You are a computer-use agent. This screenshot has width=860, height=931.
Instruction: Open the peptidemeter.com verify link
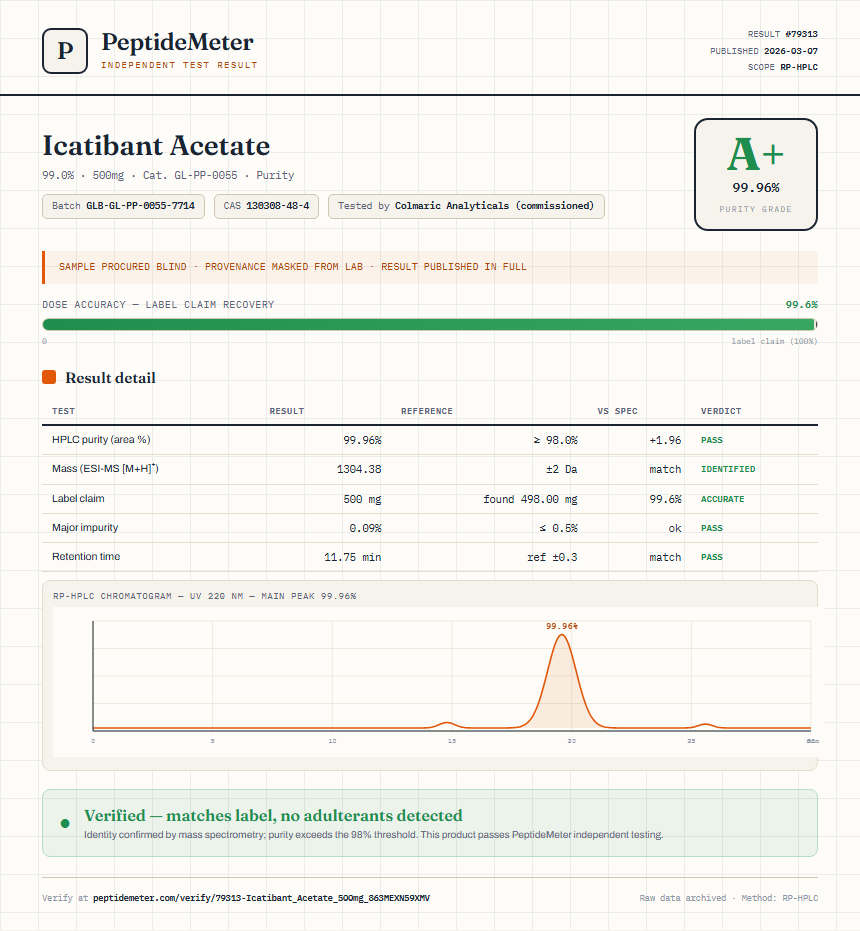tap(261, 898)
